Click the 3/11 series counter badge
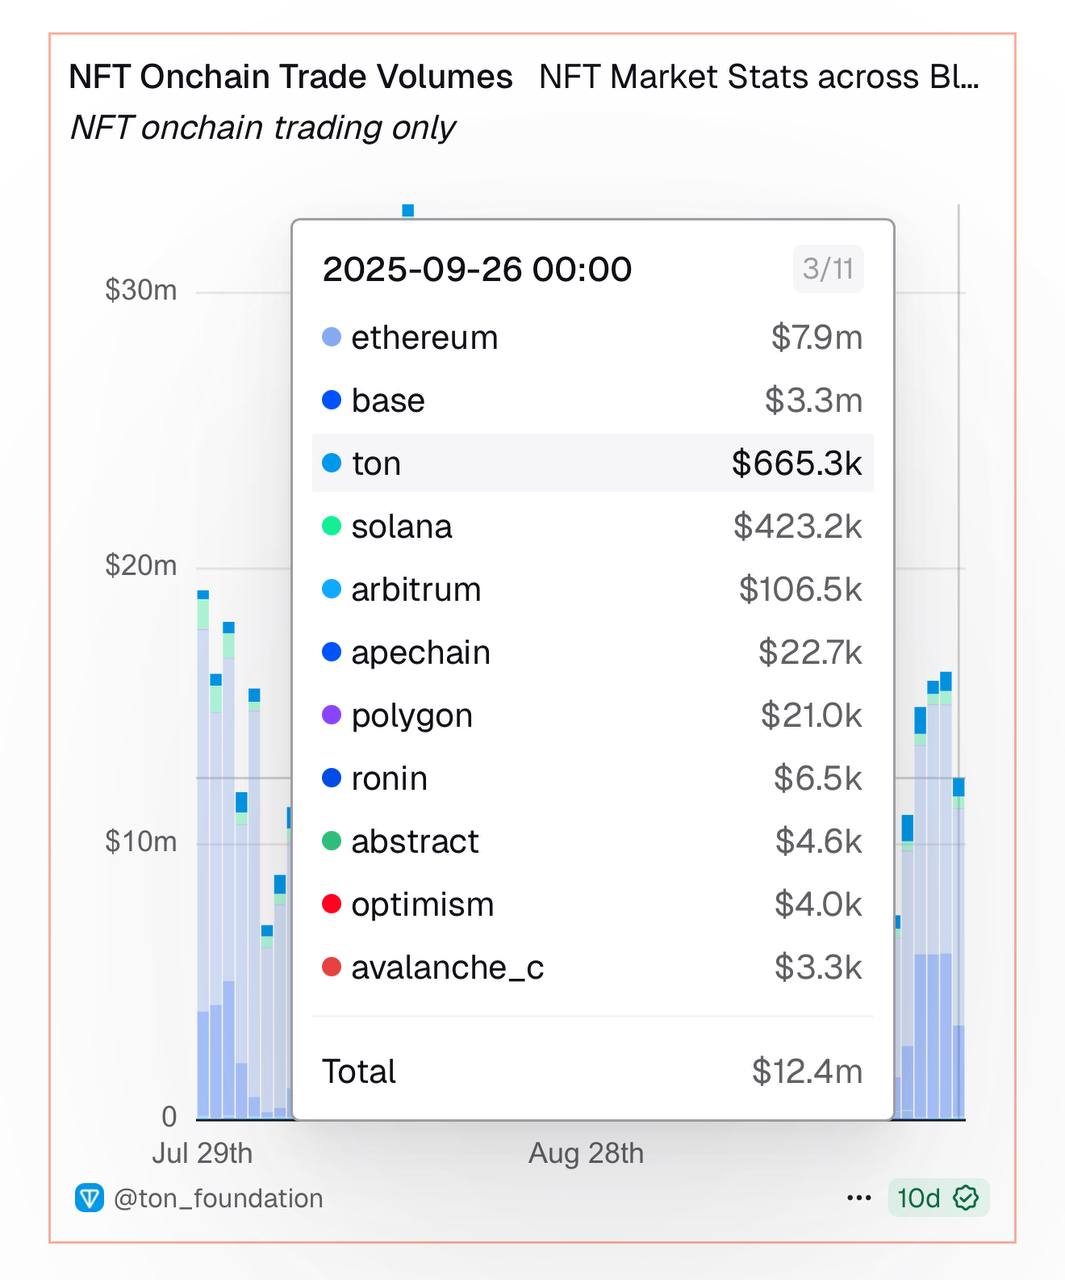Screen dimensions: 1065x1280 pyautogui.click(x=828, y=269)
